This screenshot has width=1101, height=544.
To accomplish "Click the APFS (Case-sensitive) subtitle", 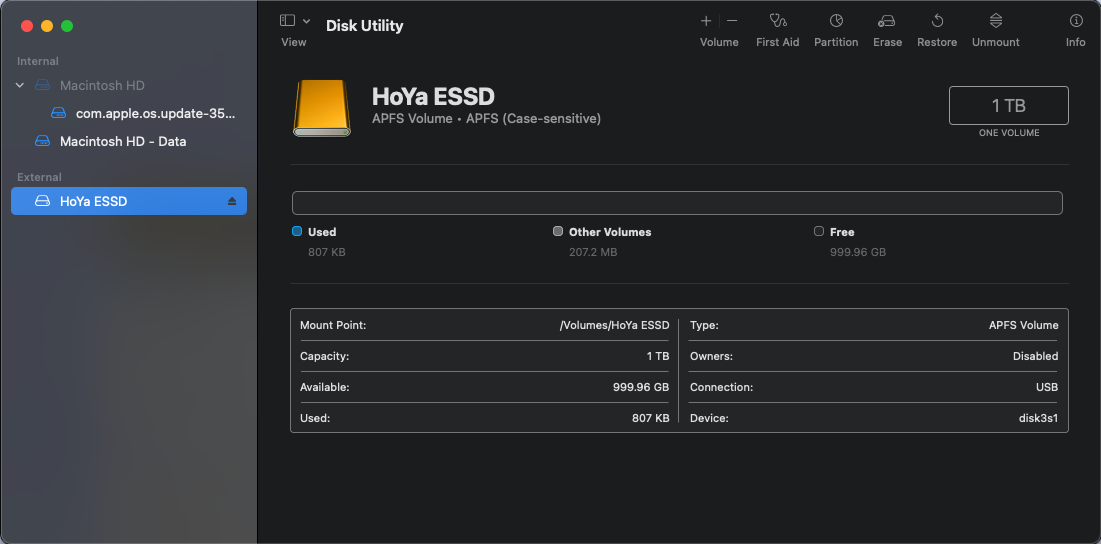I will click(x=534, y=119).
